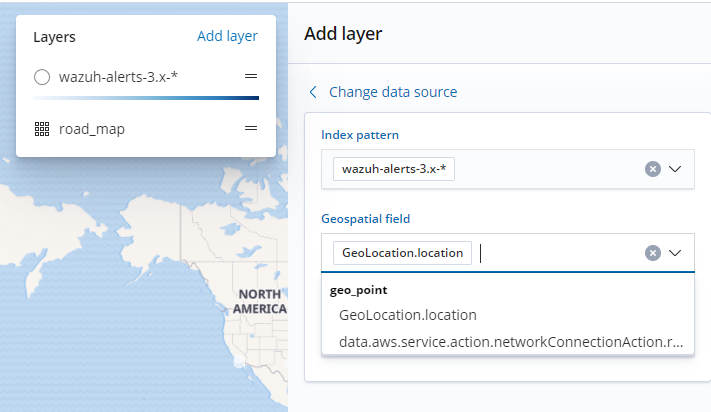Image resolution: width=711 pixels, height=412 pixels.
Task: Click the back chevron beside Change data source
Action: (x=313, y=92)
